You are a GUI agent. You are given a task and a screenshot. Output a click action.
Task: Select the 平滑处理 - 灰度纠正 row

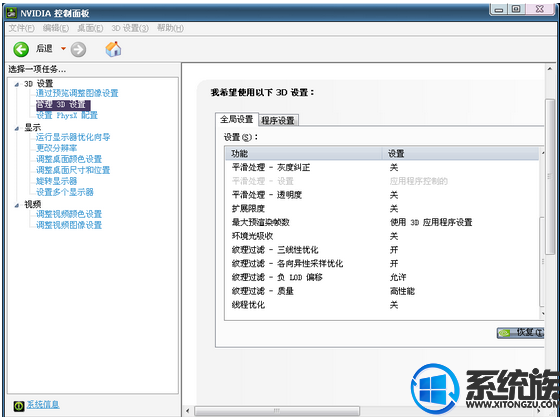coord(382,167)
